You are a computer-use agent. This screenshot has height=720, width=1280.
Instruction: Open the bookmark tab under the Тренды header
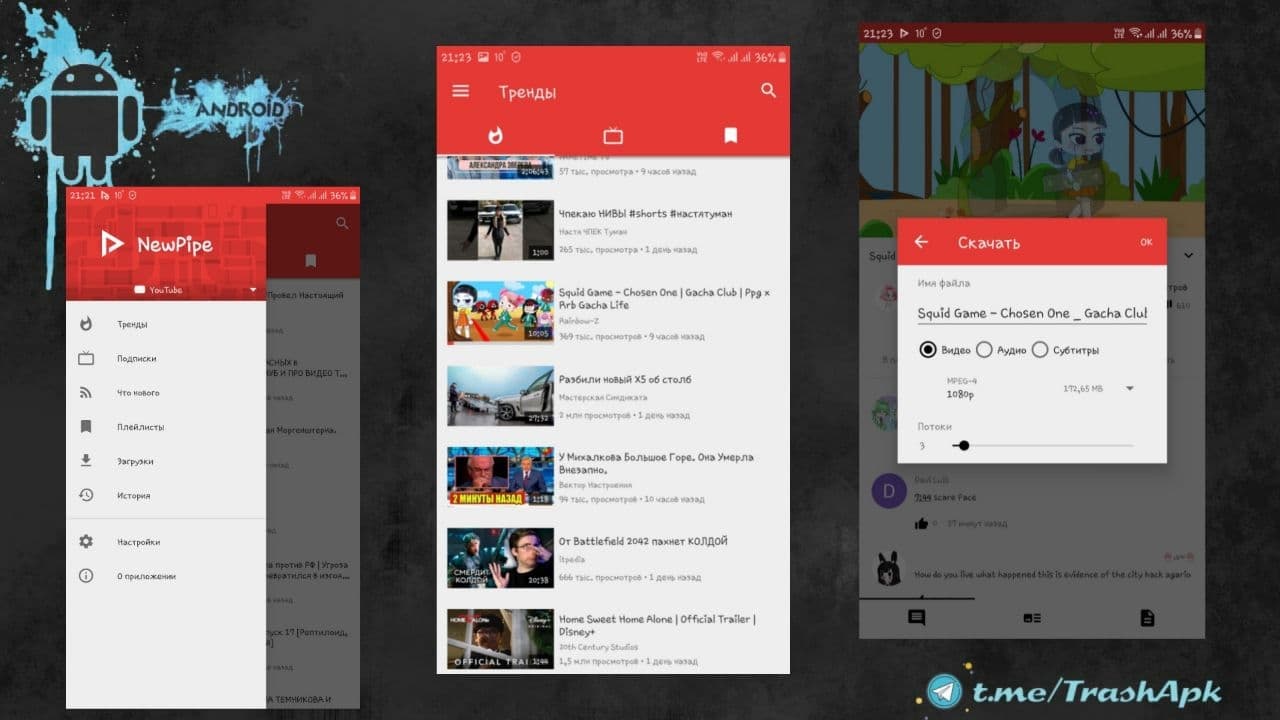click(731, 136)
